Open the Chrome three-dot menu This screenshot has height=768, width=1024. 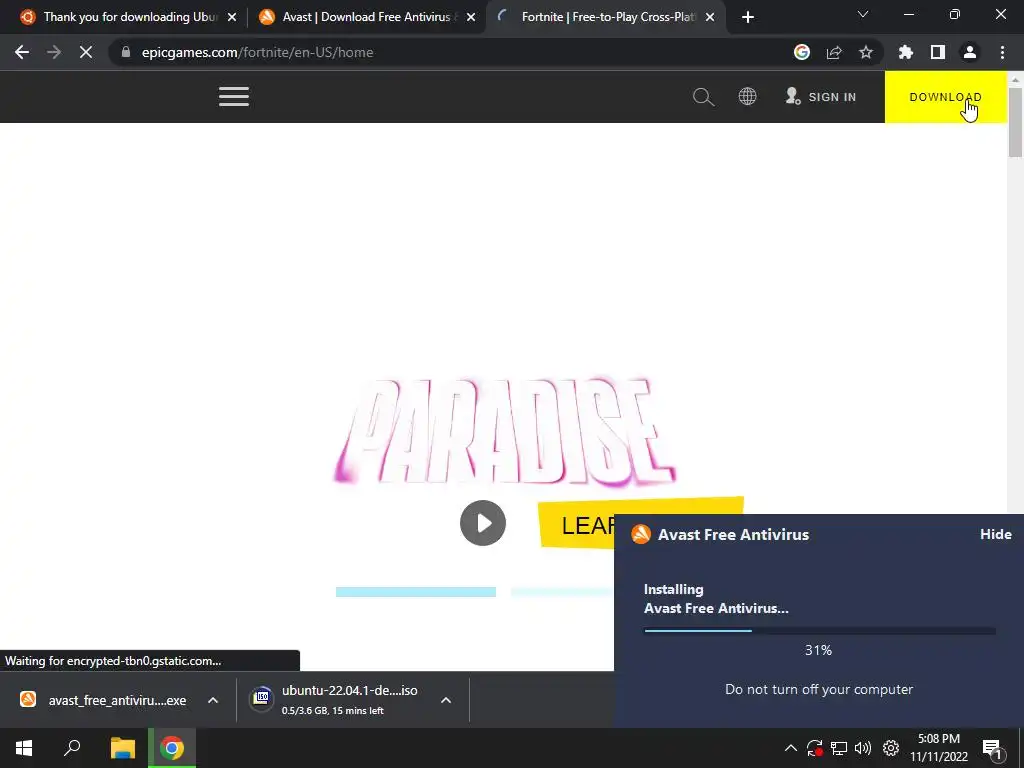point(1002,52)
